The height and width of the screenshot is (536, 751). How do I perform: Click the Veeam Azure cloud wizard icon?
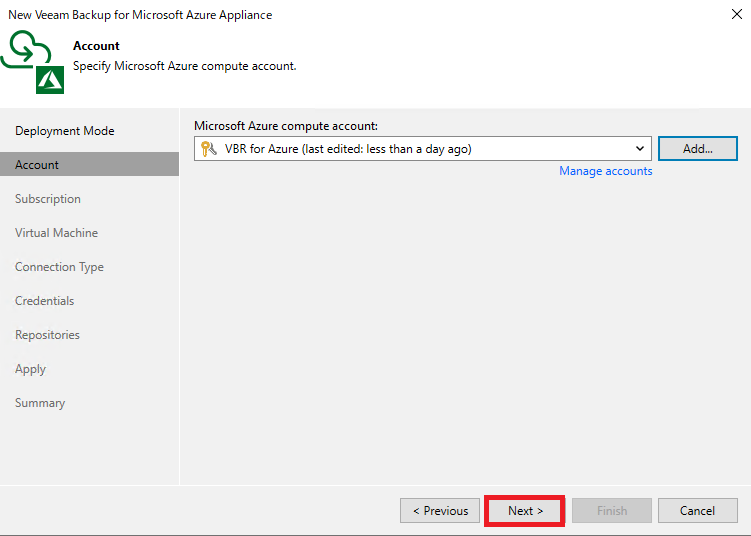click(33, 62)
